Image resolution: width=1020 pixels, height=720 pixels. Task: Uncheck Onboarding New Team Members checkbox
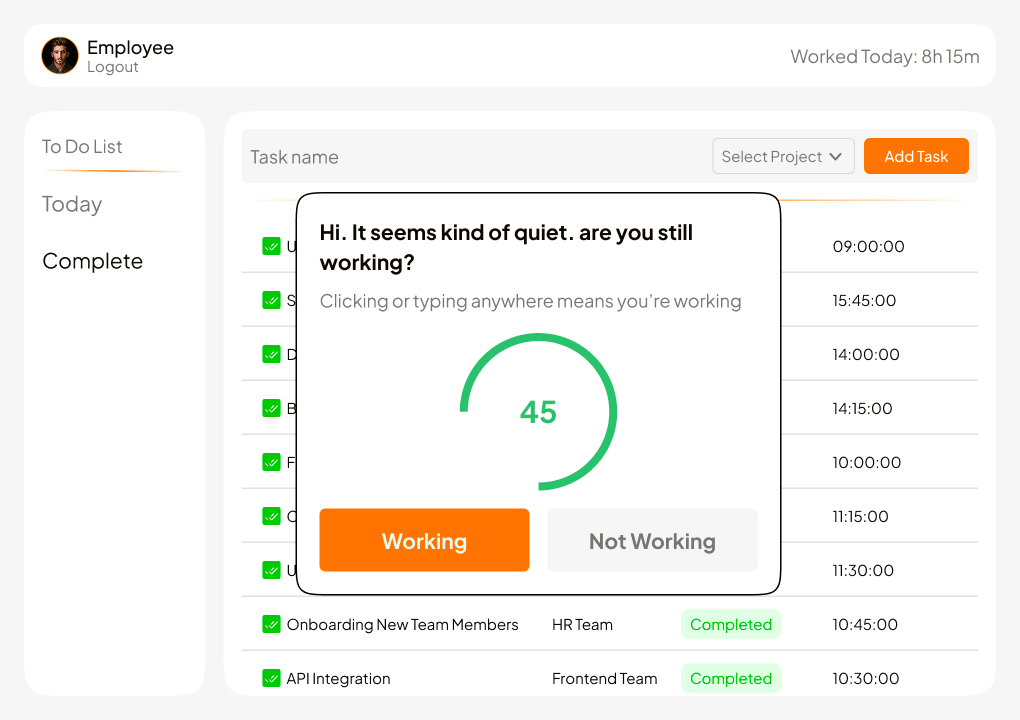point(271,624)
